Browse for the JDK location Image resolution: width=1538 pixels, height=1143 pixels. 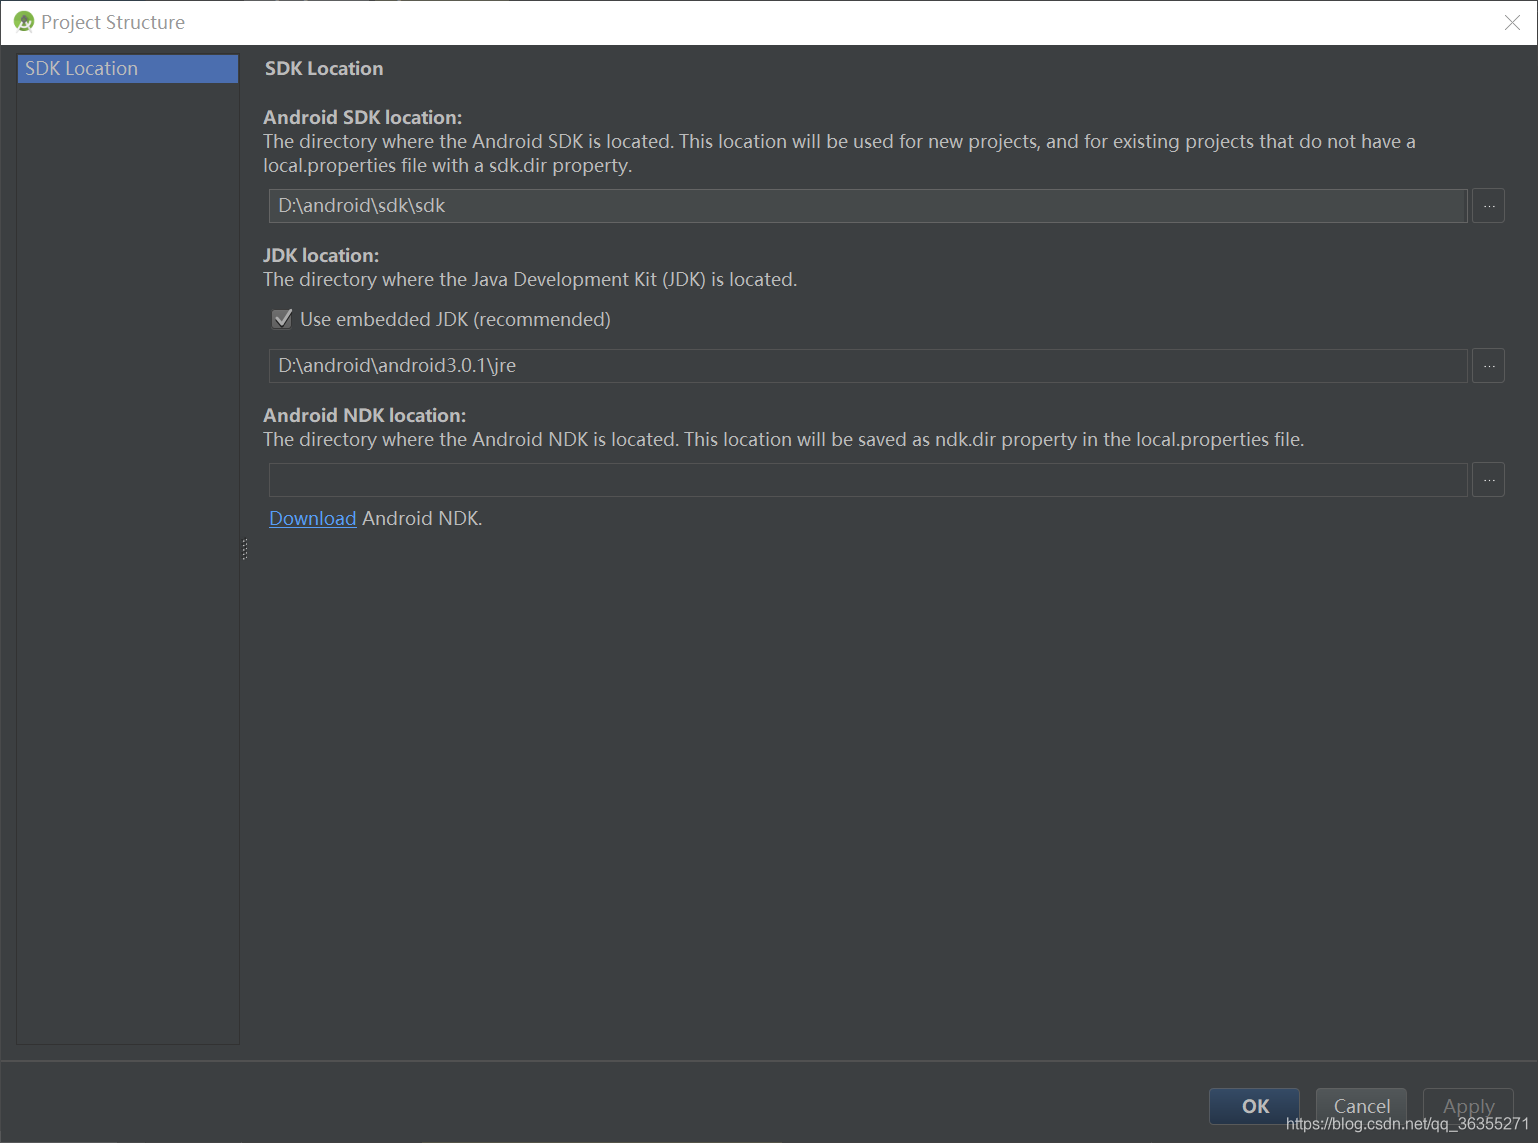[x=1489, y=365]
